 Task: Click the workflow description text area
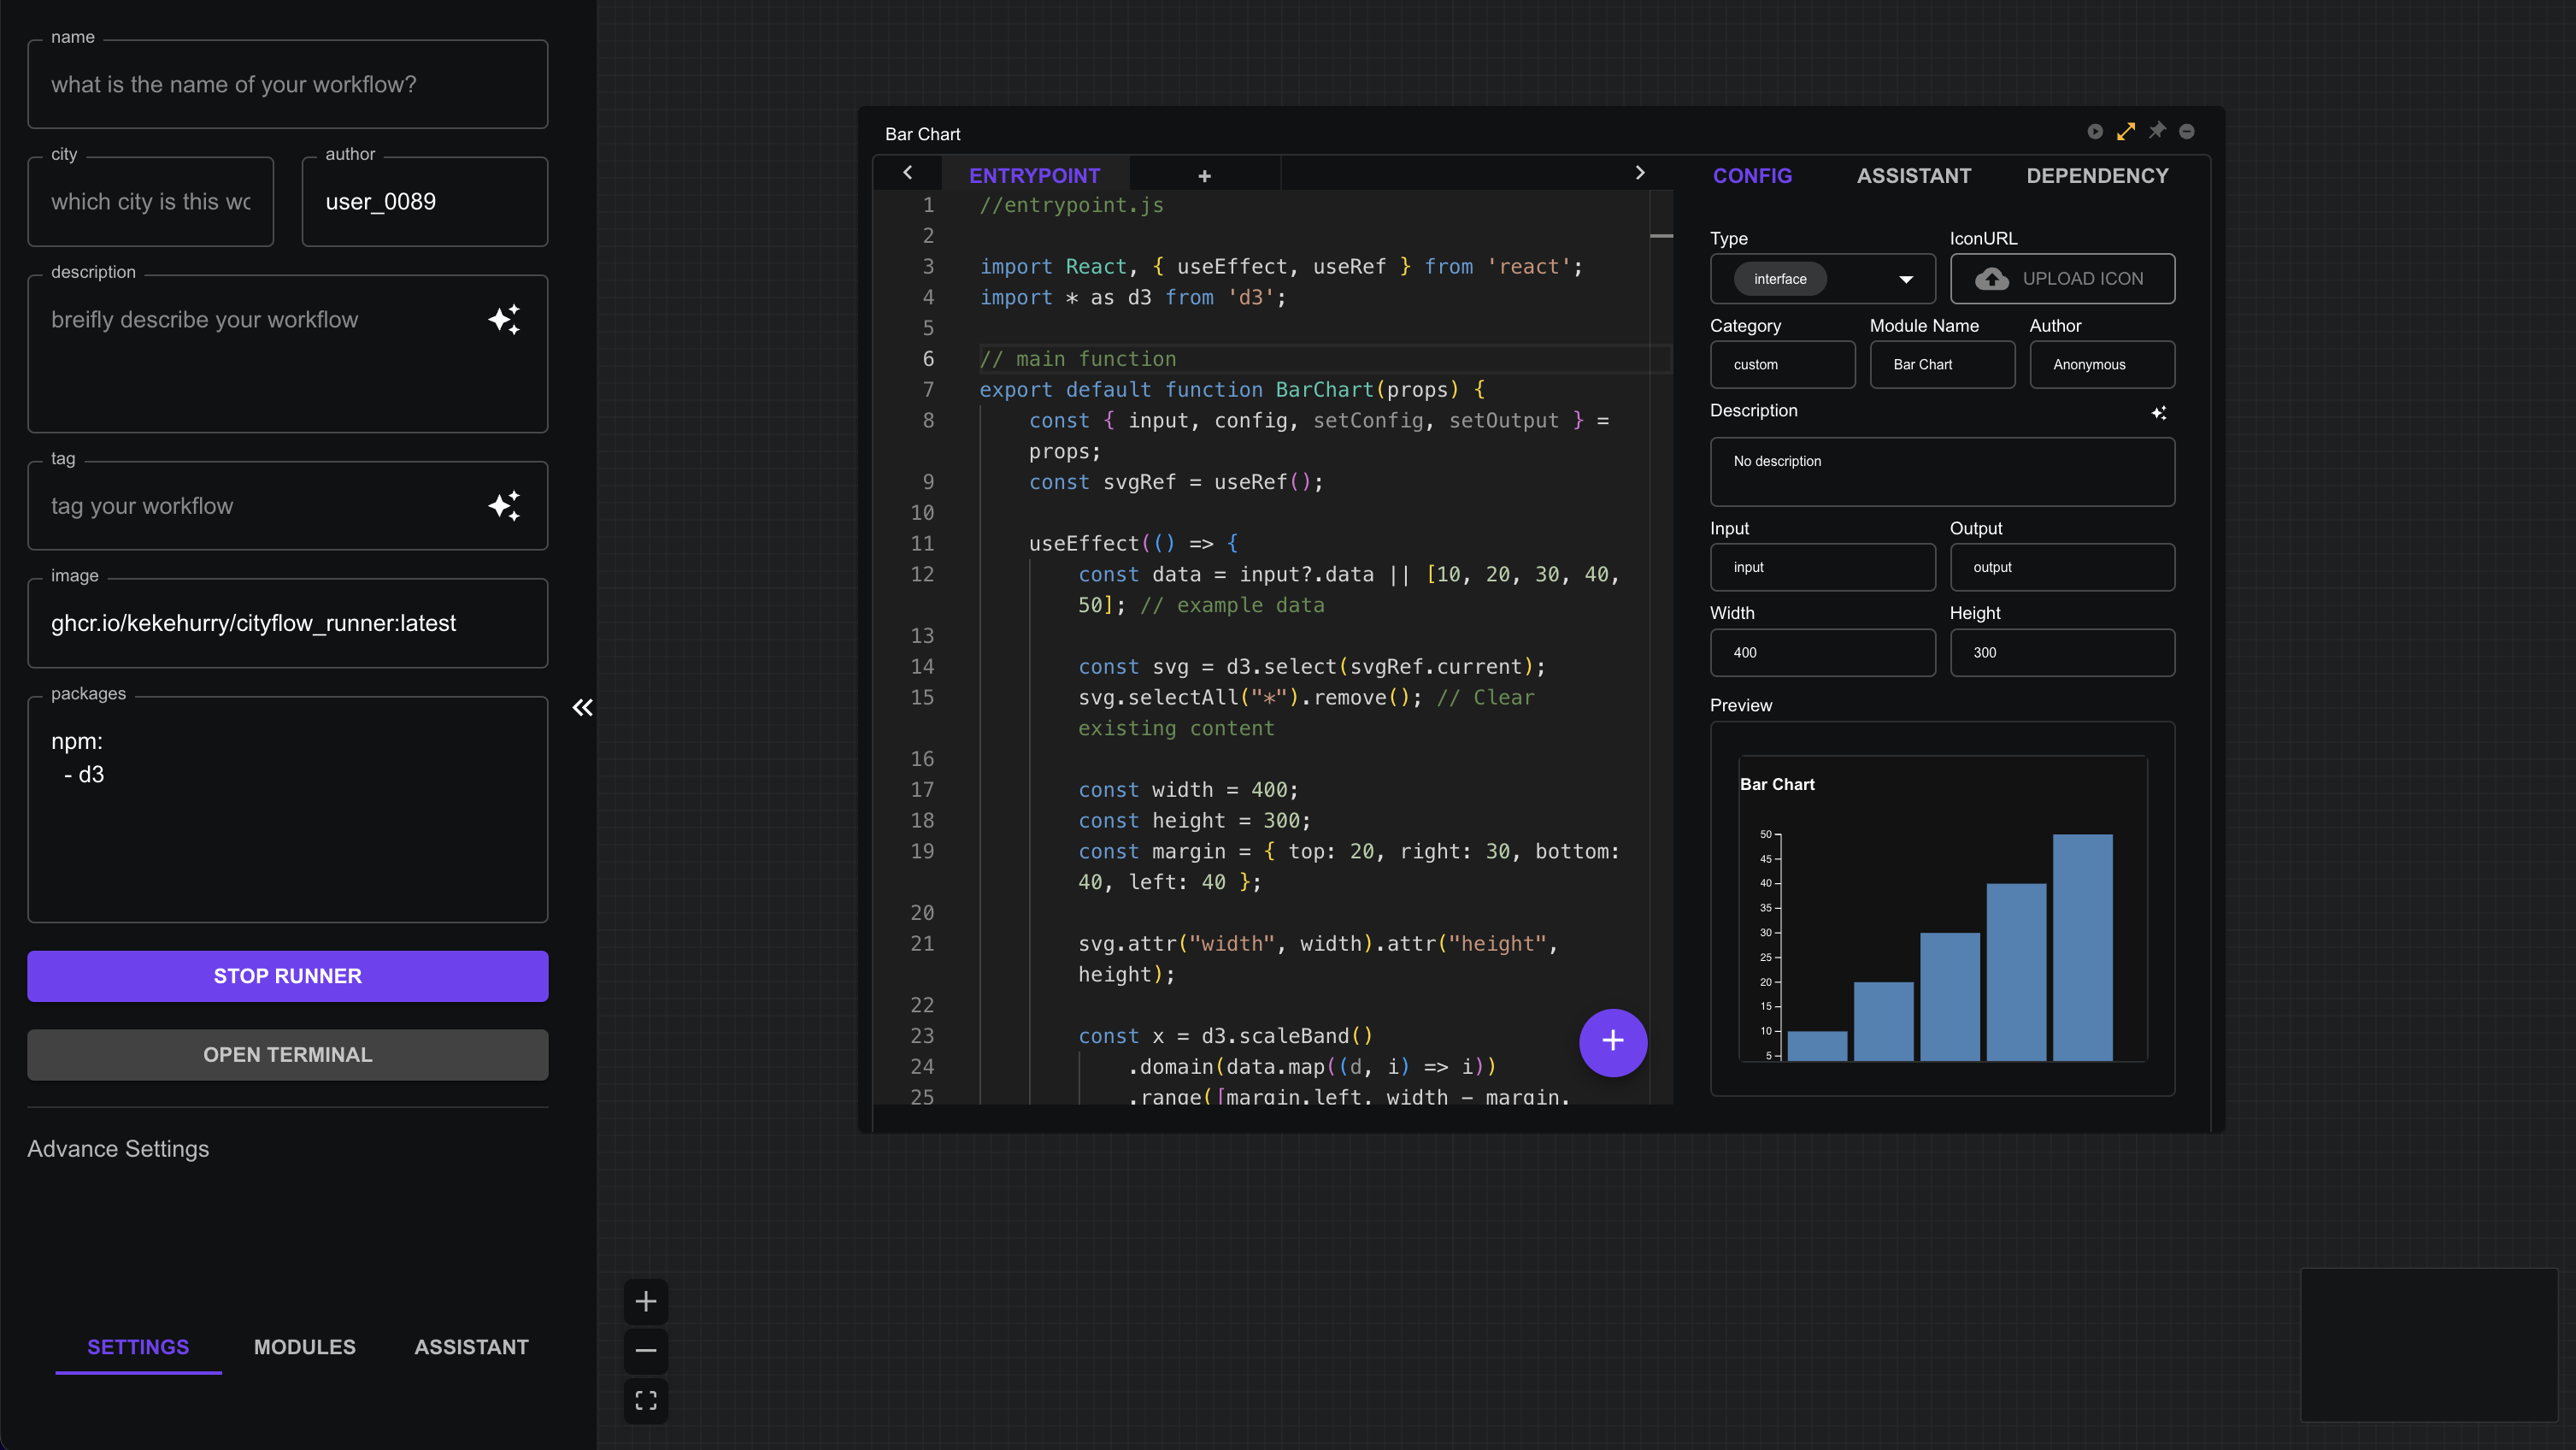(x=288, y=354)
